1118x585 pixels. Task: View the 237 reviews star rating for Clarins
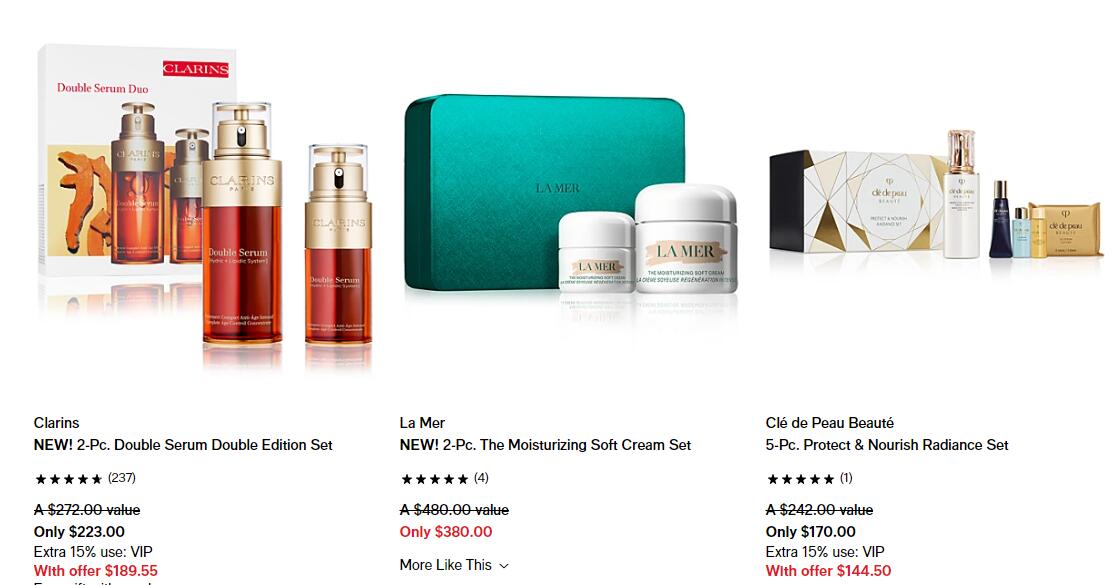pyautogui.click(x=85, y=479)
